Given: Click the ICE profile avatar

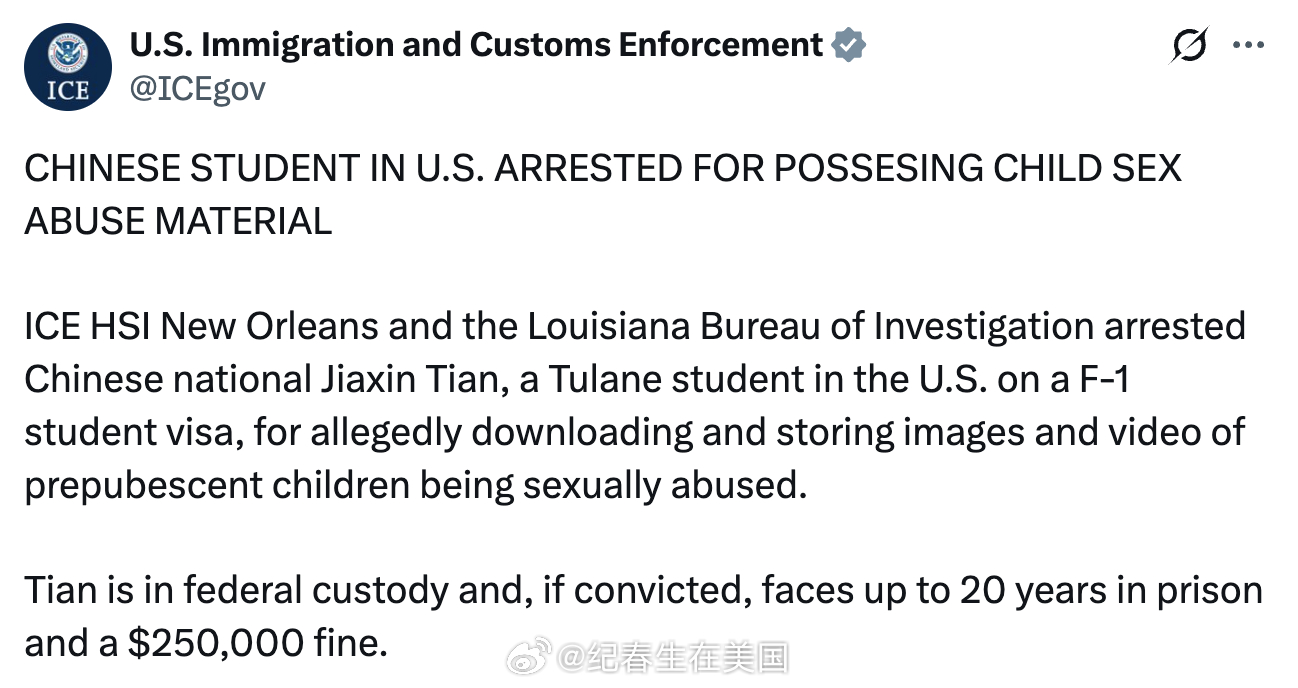Looking at the screenshot, I should pyautogui.click(x=67, y=67).
